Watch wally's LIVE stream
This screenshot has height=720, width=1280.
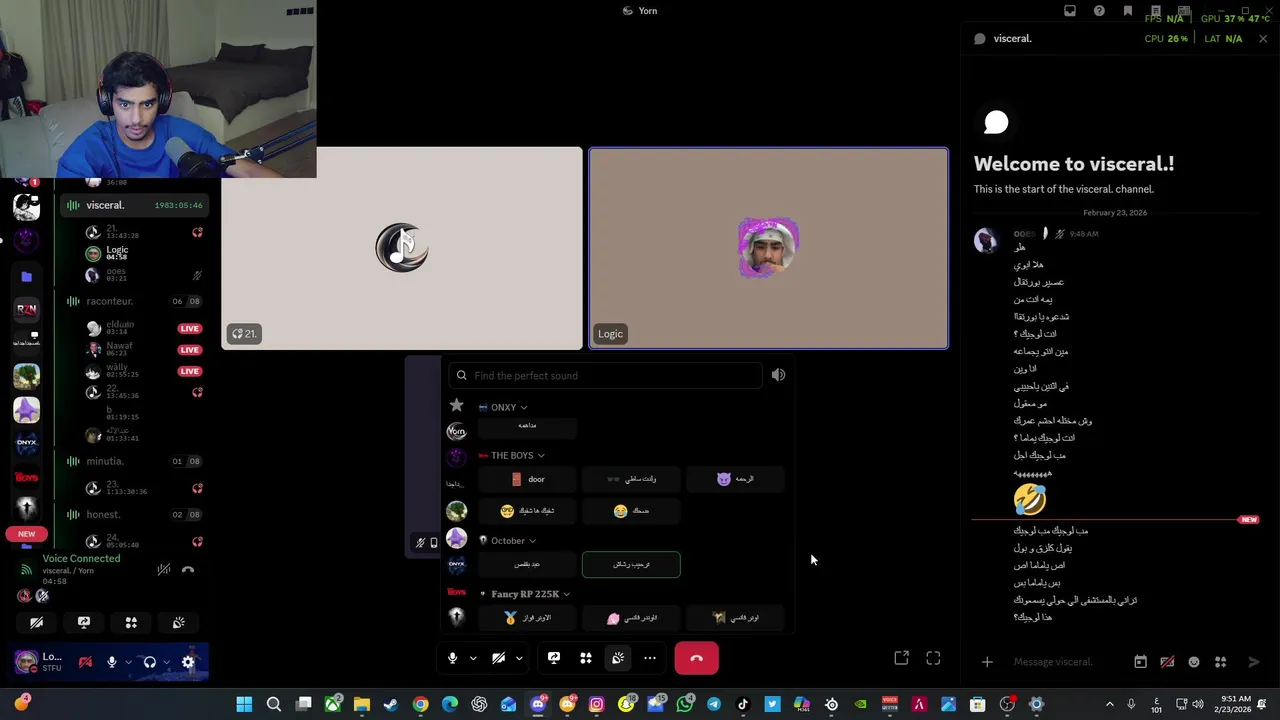pos(189,371)
